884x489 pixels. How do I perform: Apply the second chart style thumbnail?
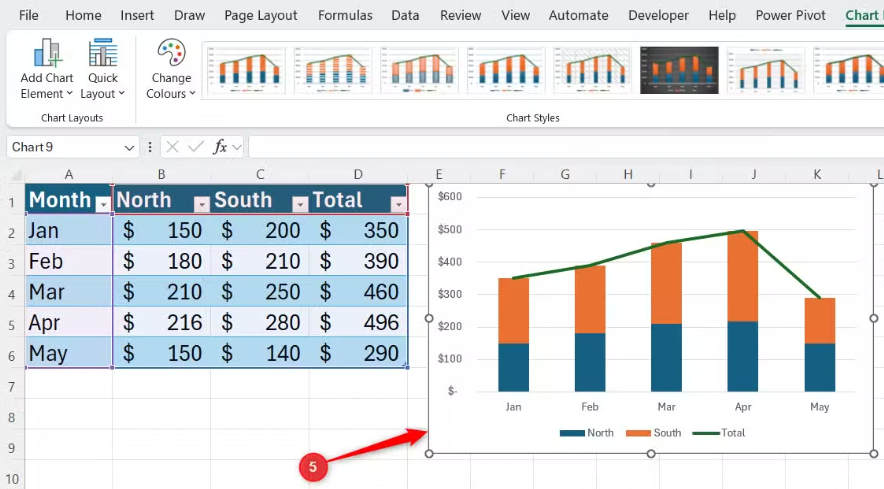coord(333,71)
